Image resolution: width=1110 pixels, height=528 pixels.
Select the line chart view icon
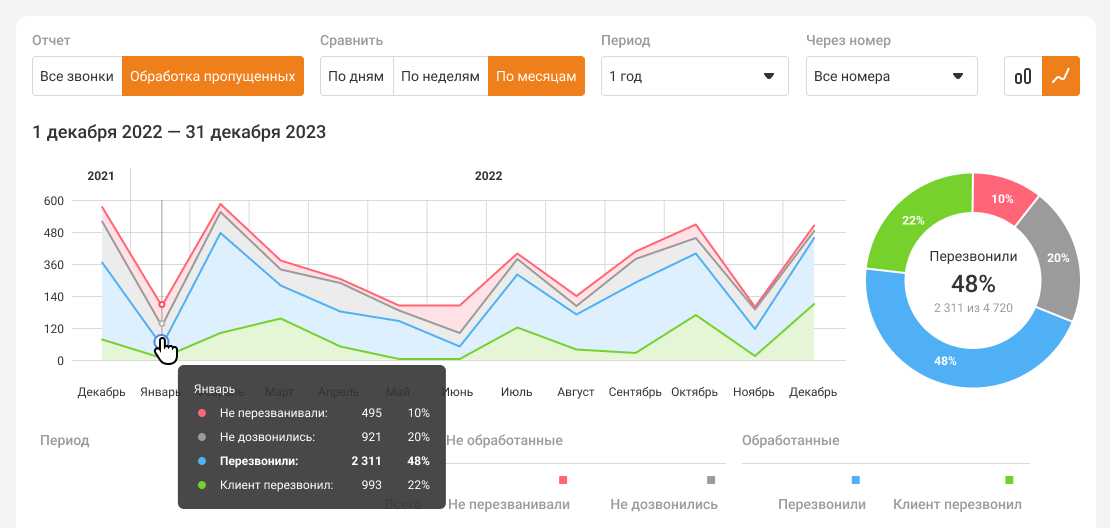tap(1061, 76)
